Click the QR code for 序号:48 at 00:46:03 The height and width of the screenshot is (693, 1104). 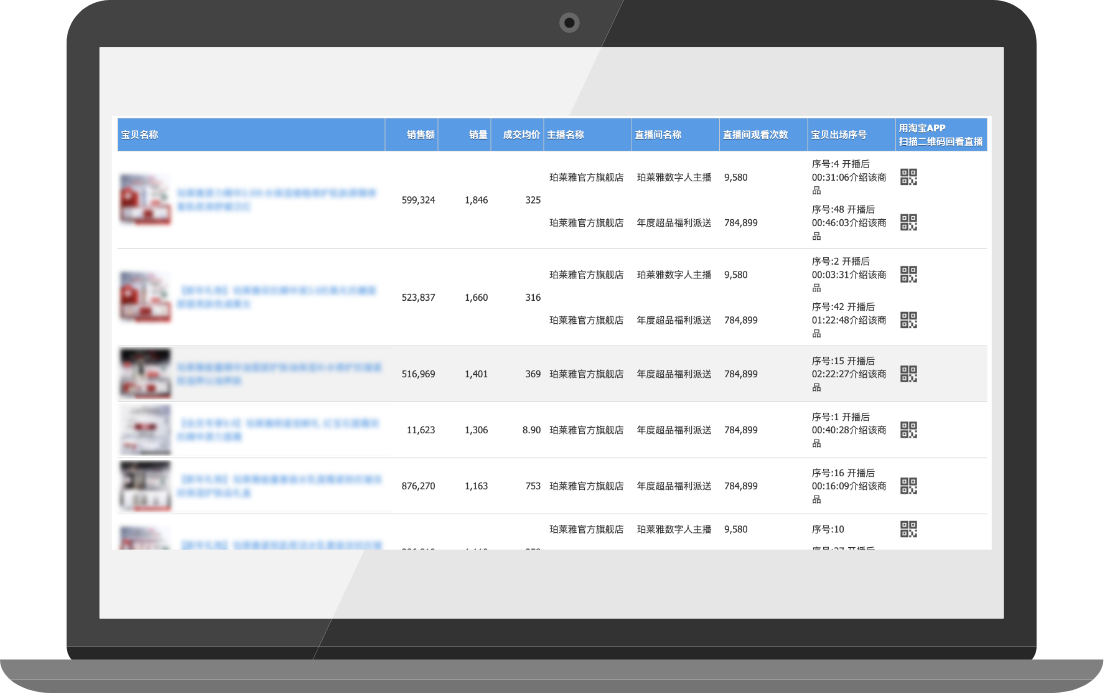pyautogui.click(x=908, y=222)
